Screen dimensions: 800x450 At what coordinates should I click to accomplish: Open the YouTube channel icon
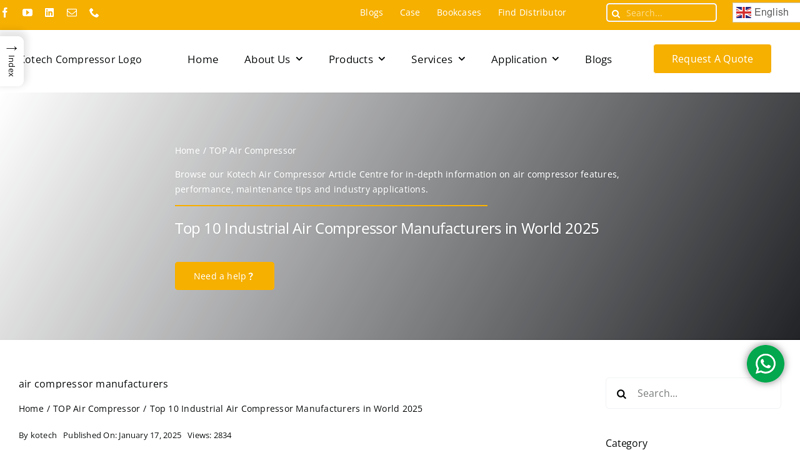27,12
